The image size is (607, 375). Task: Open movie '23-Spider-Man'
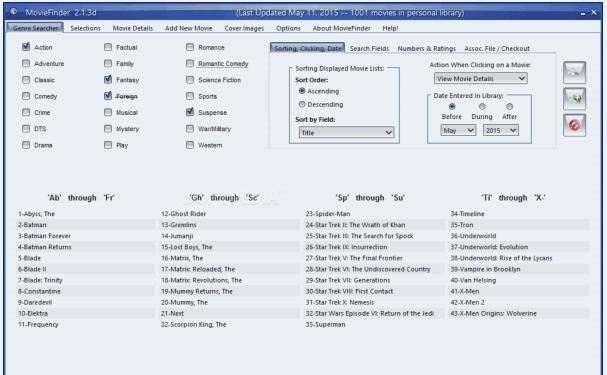[x=328, y=214]
